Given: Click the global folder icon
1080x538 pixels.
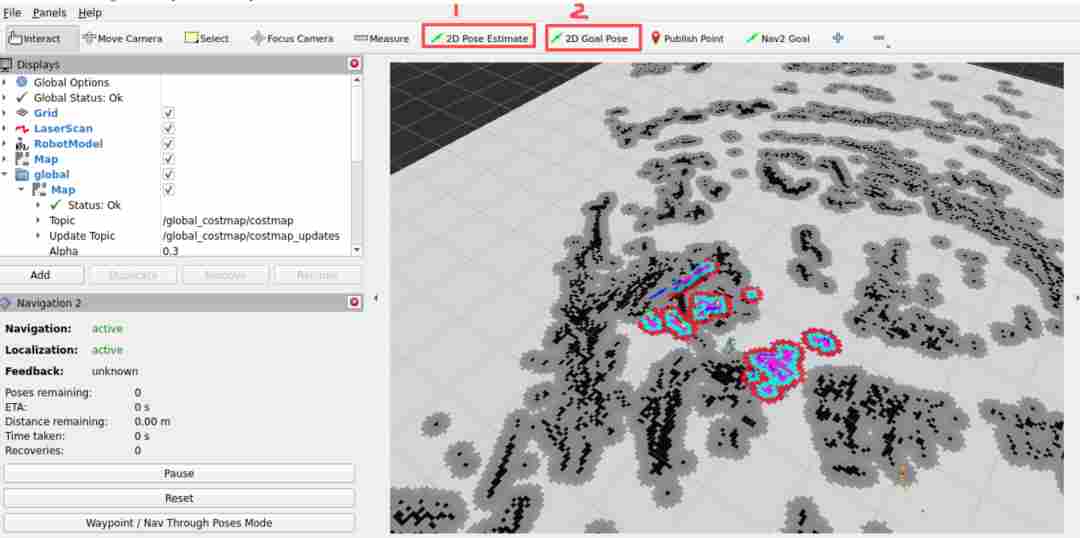Looking at the screenshot, I should [x=21, y=174].
